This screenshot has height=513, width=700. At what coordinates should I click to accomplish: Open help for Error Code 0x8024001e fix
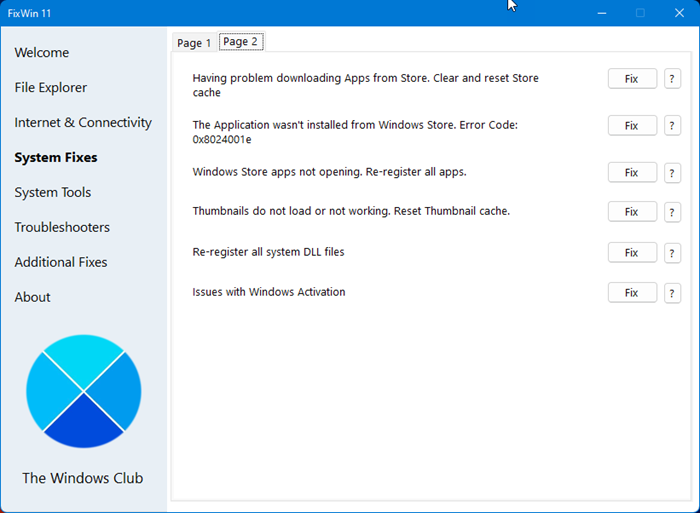pyautogui.click(x=672, y=126)
